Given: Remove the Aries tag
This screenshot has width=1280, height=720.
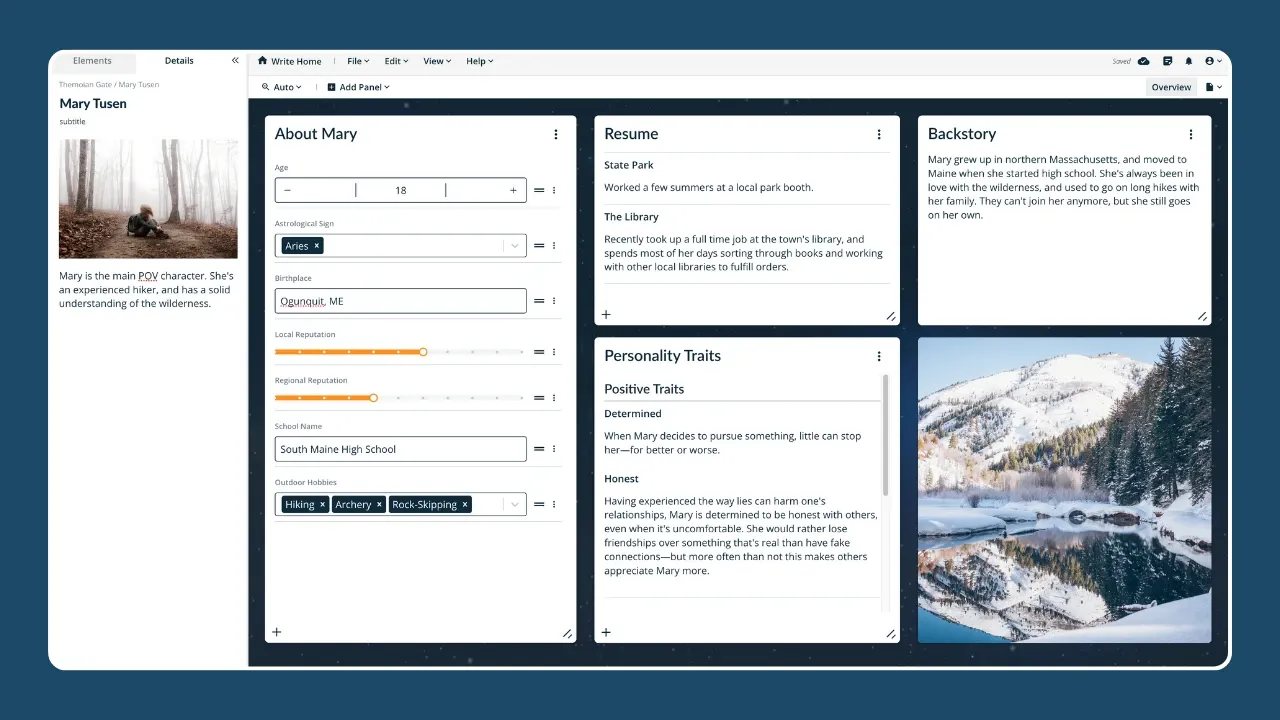Looking at the screenshot, I should coord(317,246).
